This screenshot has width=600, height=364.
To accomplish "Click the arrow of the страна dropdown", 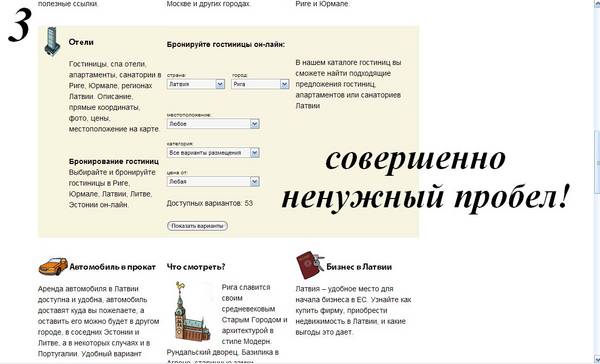I will tap(220, 84).
